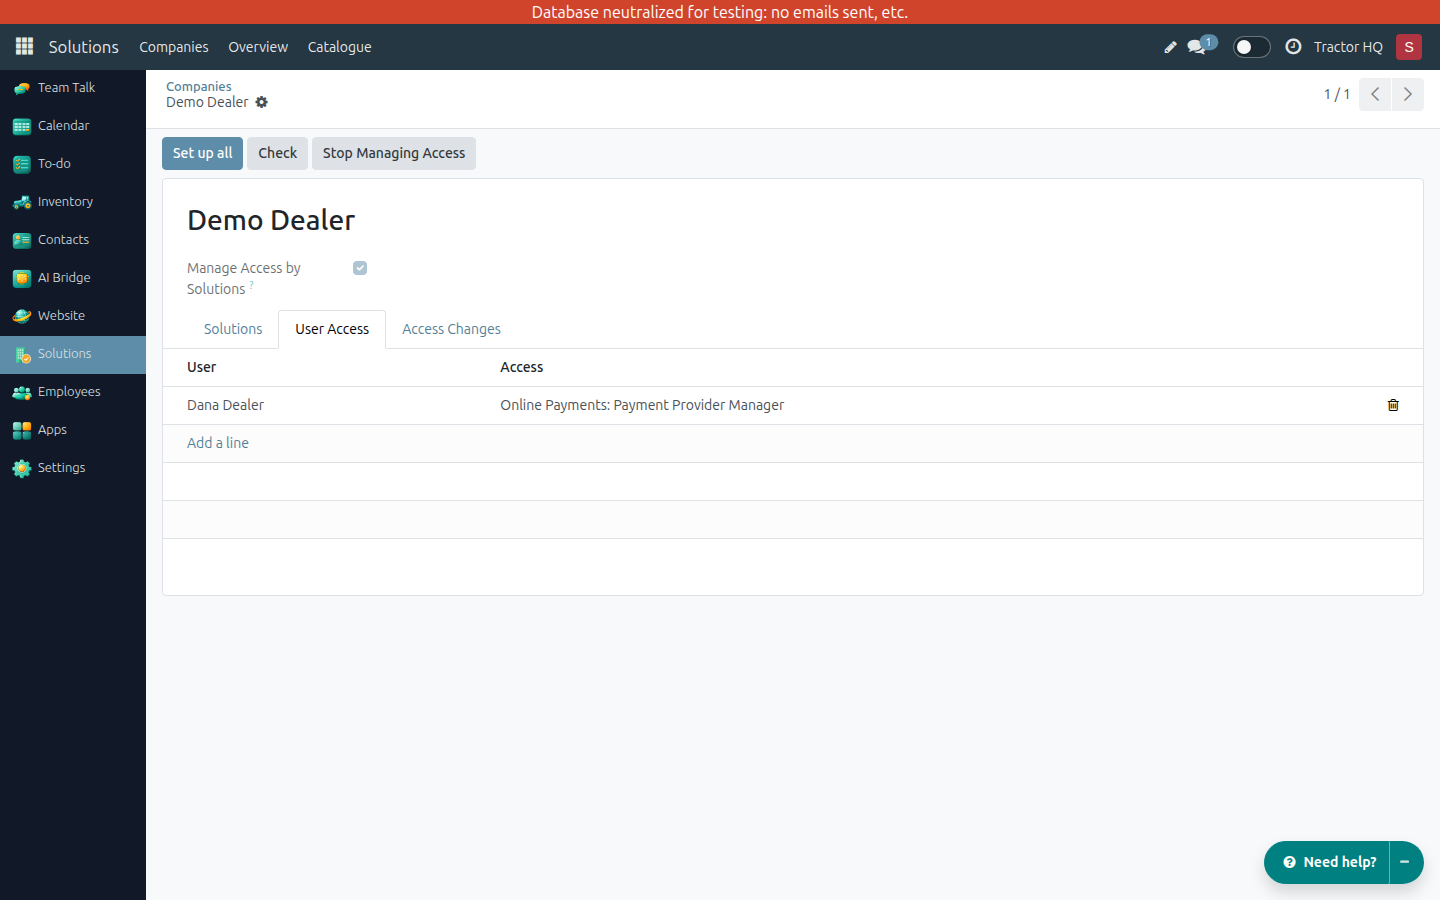Open the Overview menu
1440x900 pixels.
click(258, 47)
